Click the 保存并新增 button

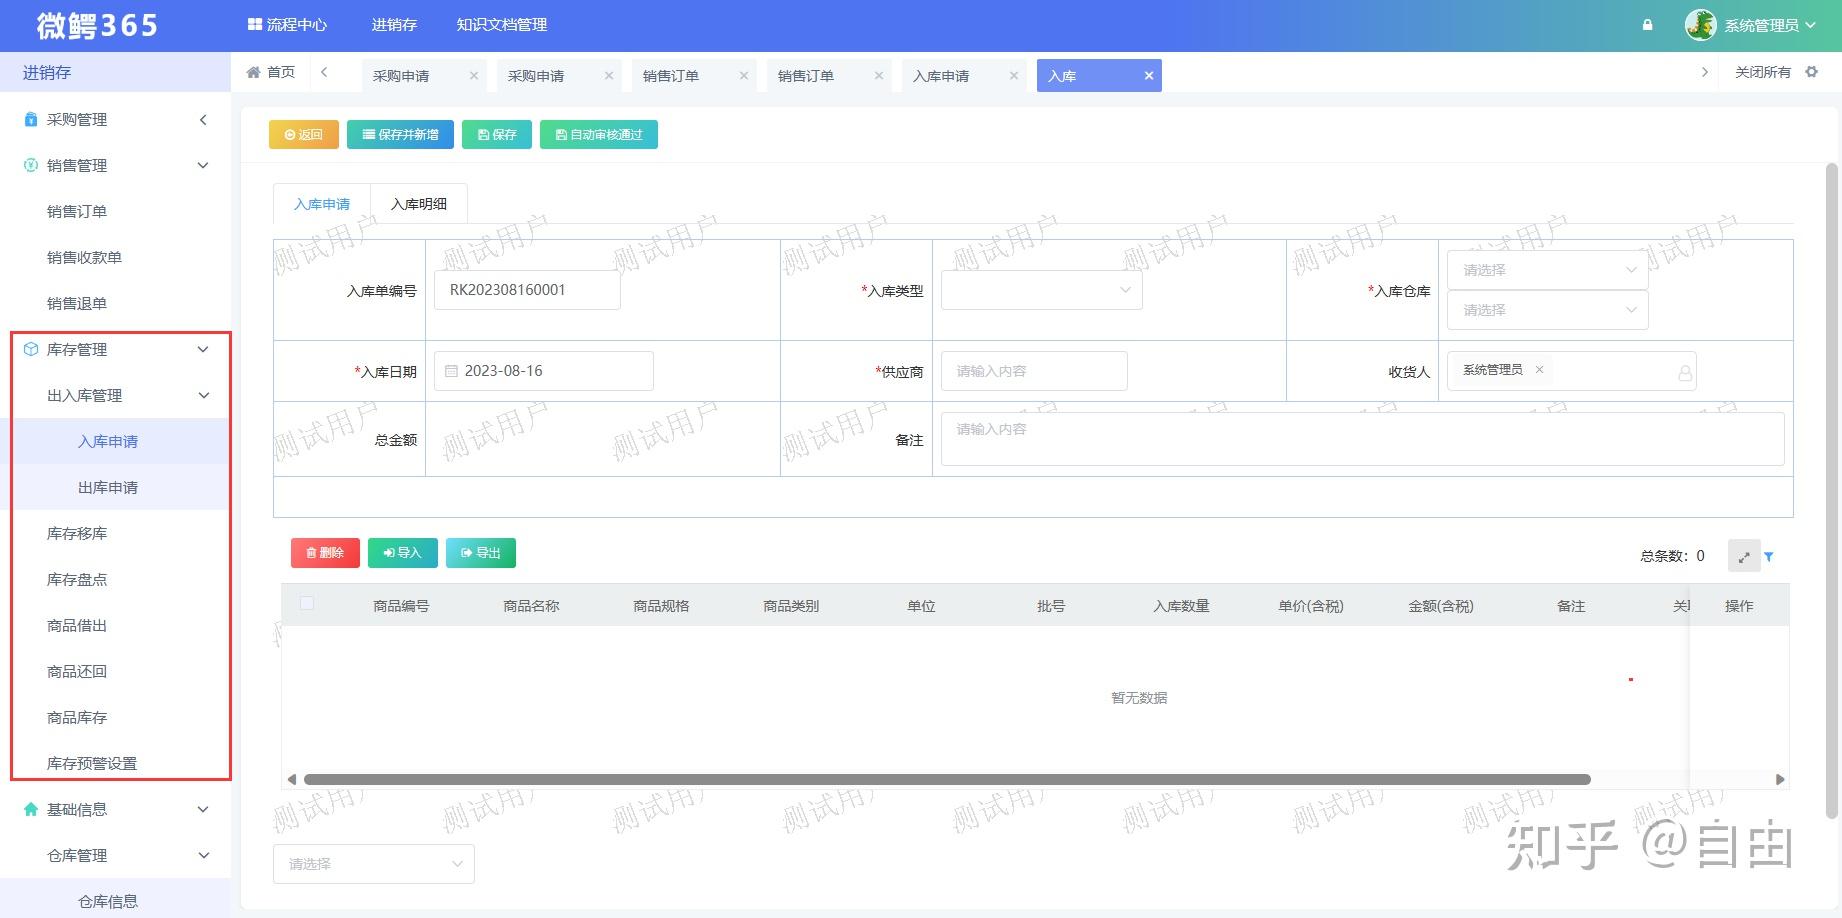[x=400, y=135]
